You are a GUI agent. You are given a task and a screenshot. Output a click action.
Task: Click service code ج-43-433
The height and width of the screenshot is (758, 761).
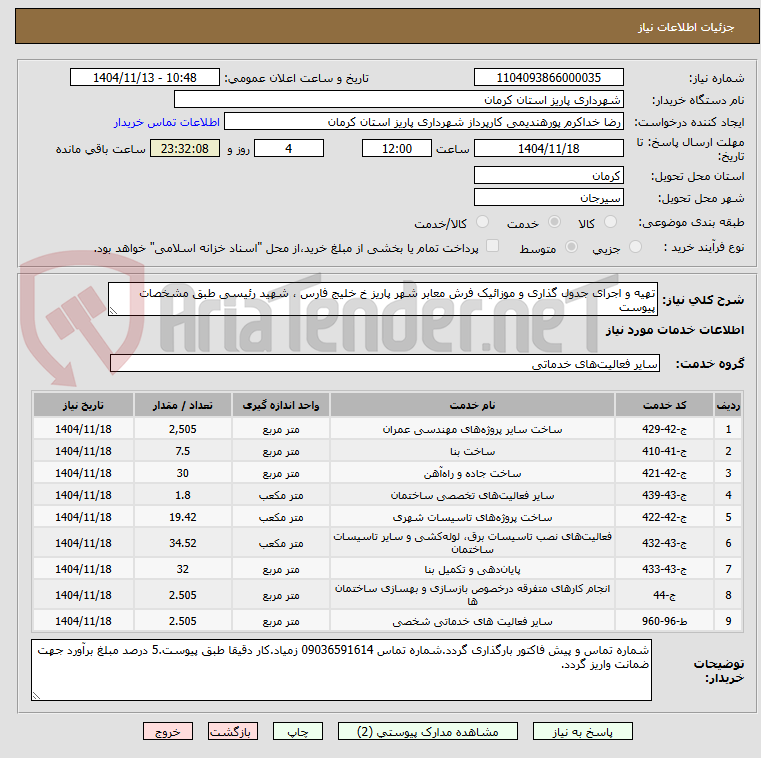664,569
